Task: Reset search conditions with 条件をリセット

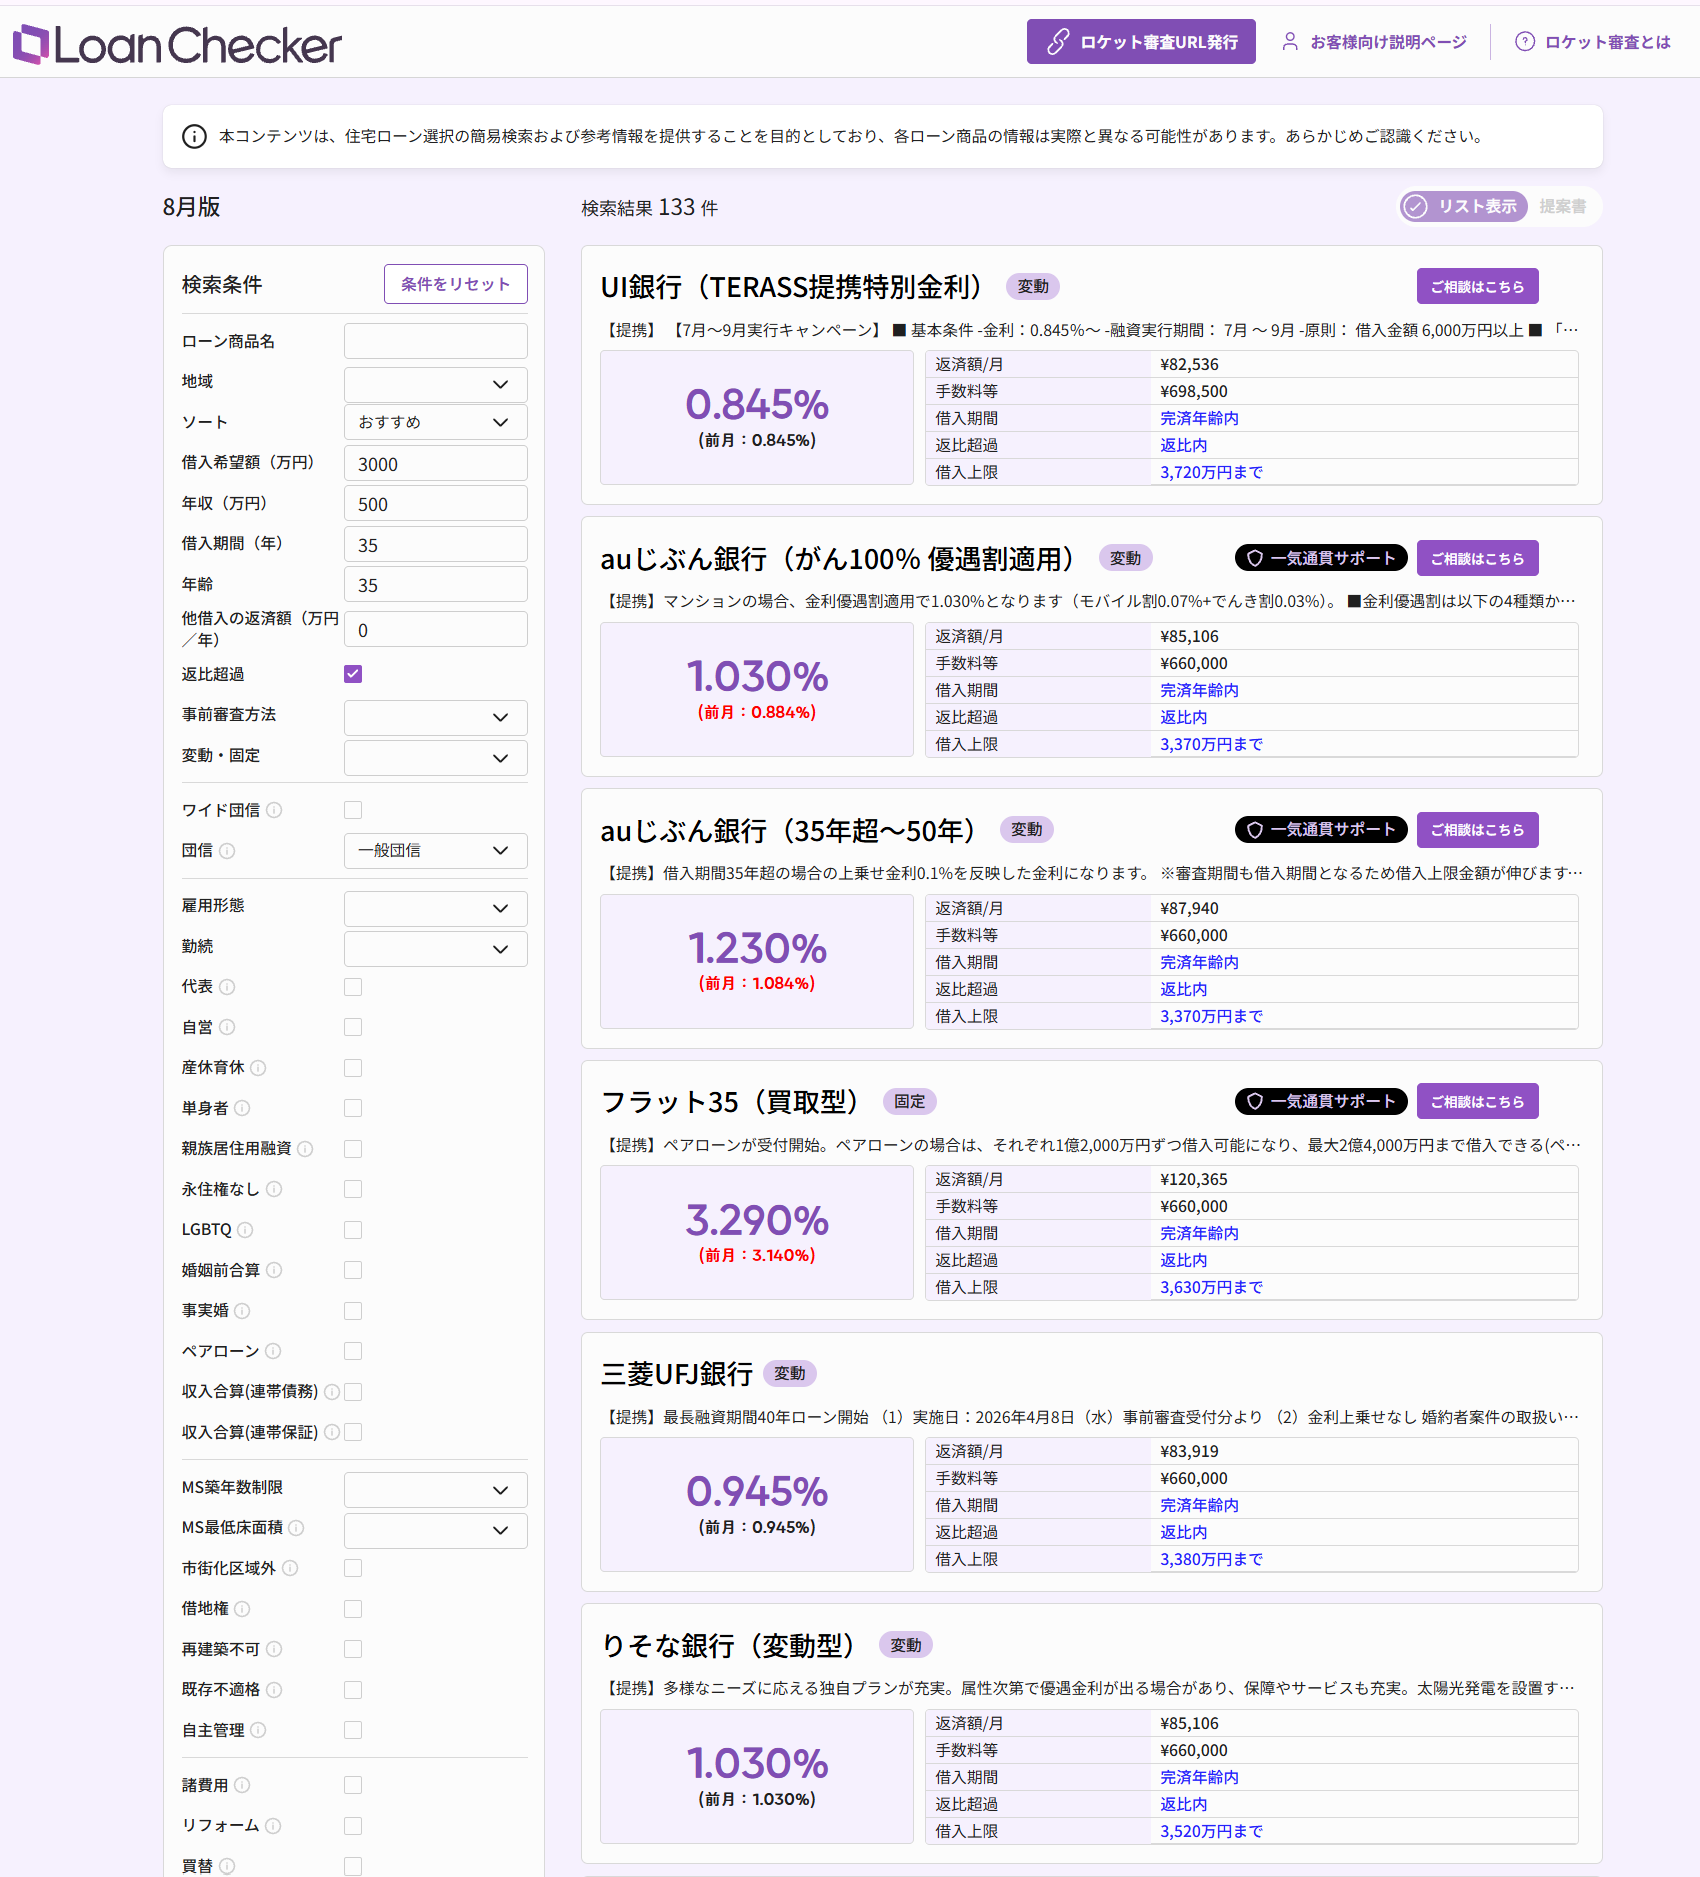Action: (x=456, y=284)
